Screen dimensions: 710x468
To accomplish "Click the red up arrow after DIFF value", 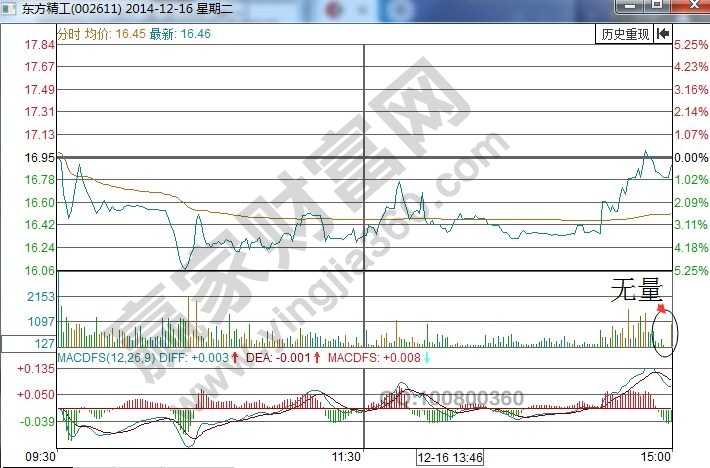I will [235, 357].
